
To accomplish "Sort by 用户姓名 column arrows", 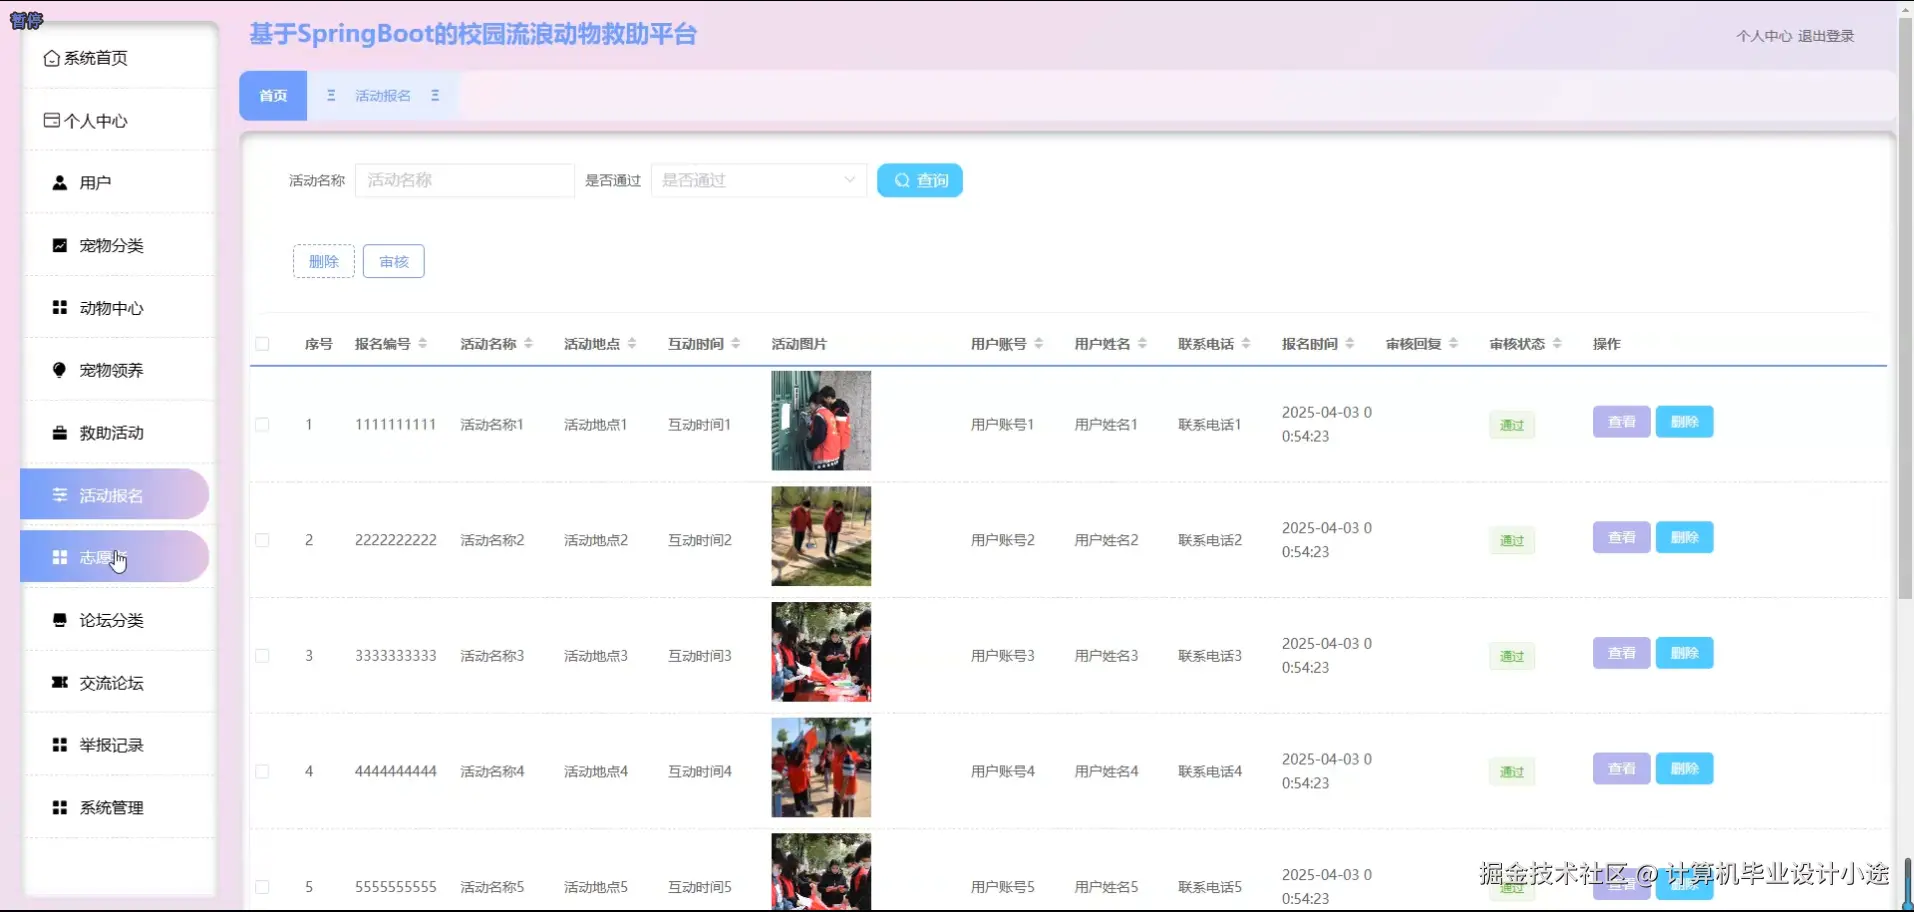I will pos(1142,343).
